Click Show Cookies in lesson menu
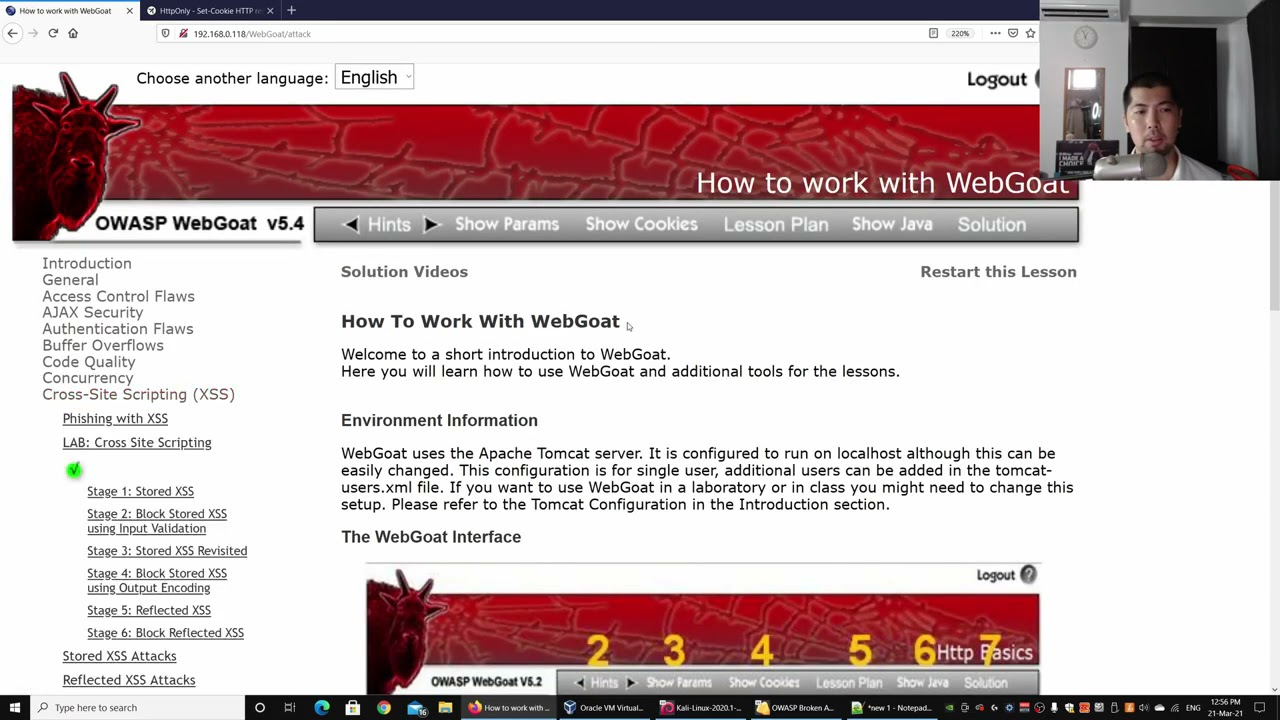1280x720 pixels. pyautogui.click(x=641, y=224)
